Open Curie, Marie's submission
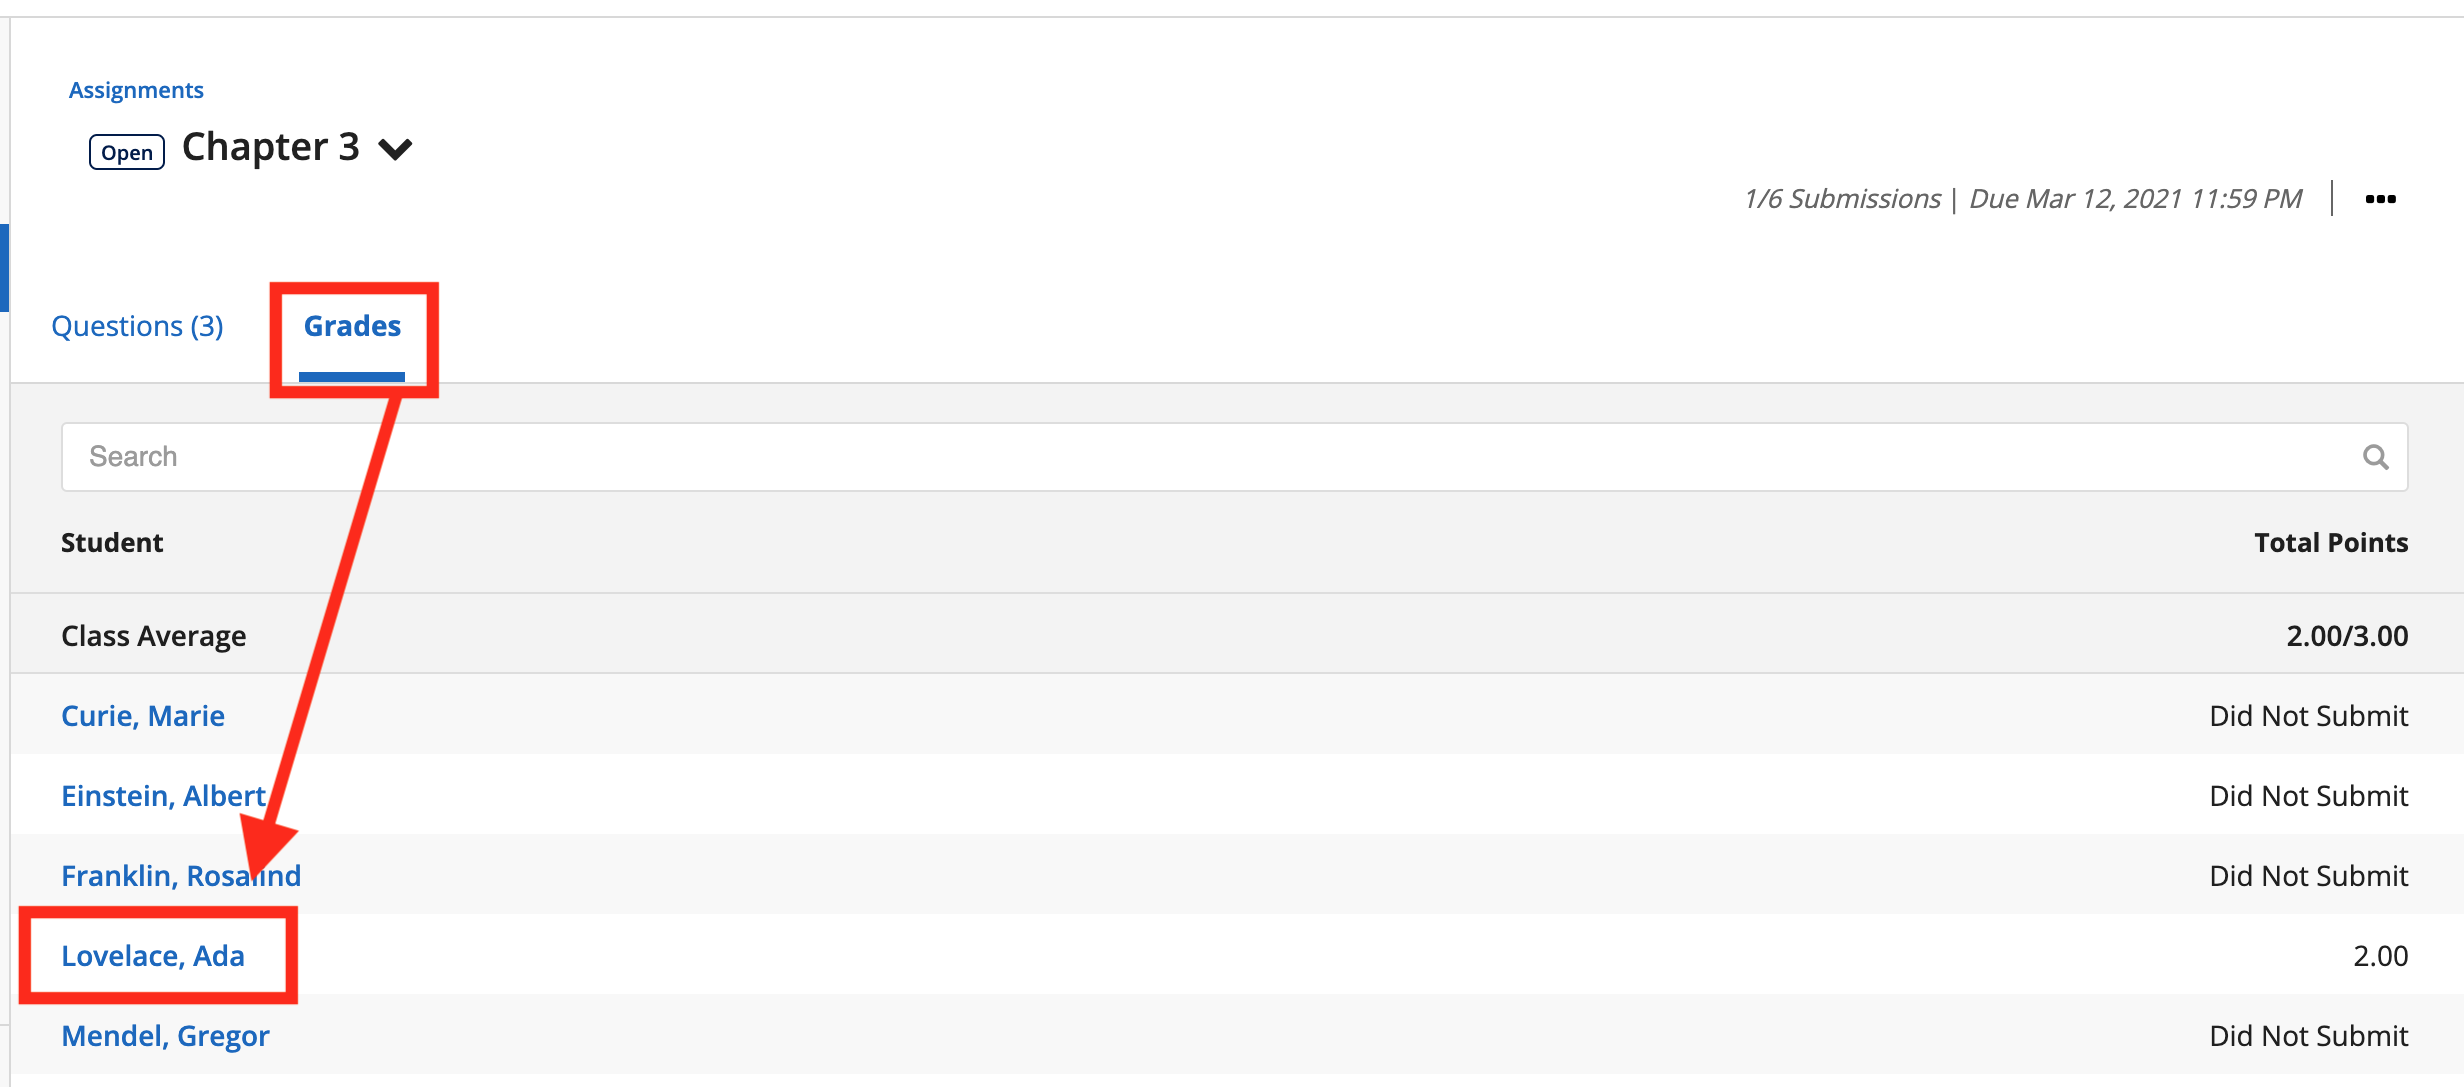This screenshot has height=1087, width=2464. click(x=143, y=716)
